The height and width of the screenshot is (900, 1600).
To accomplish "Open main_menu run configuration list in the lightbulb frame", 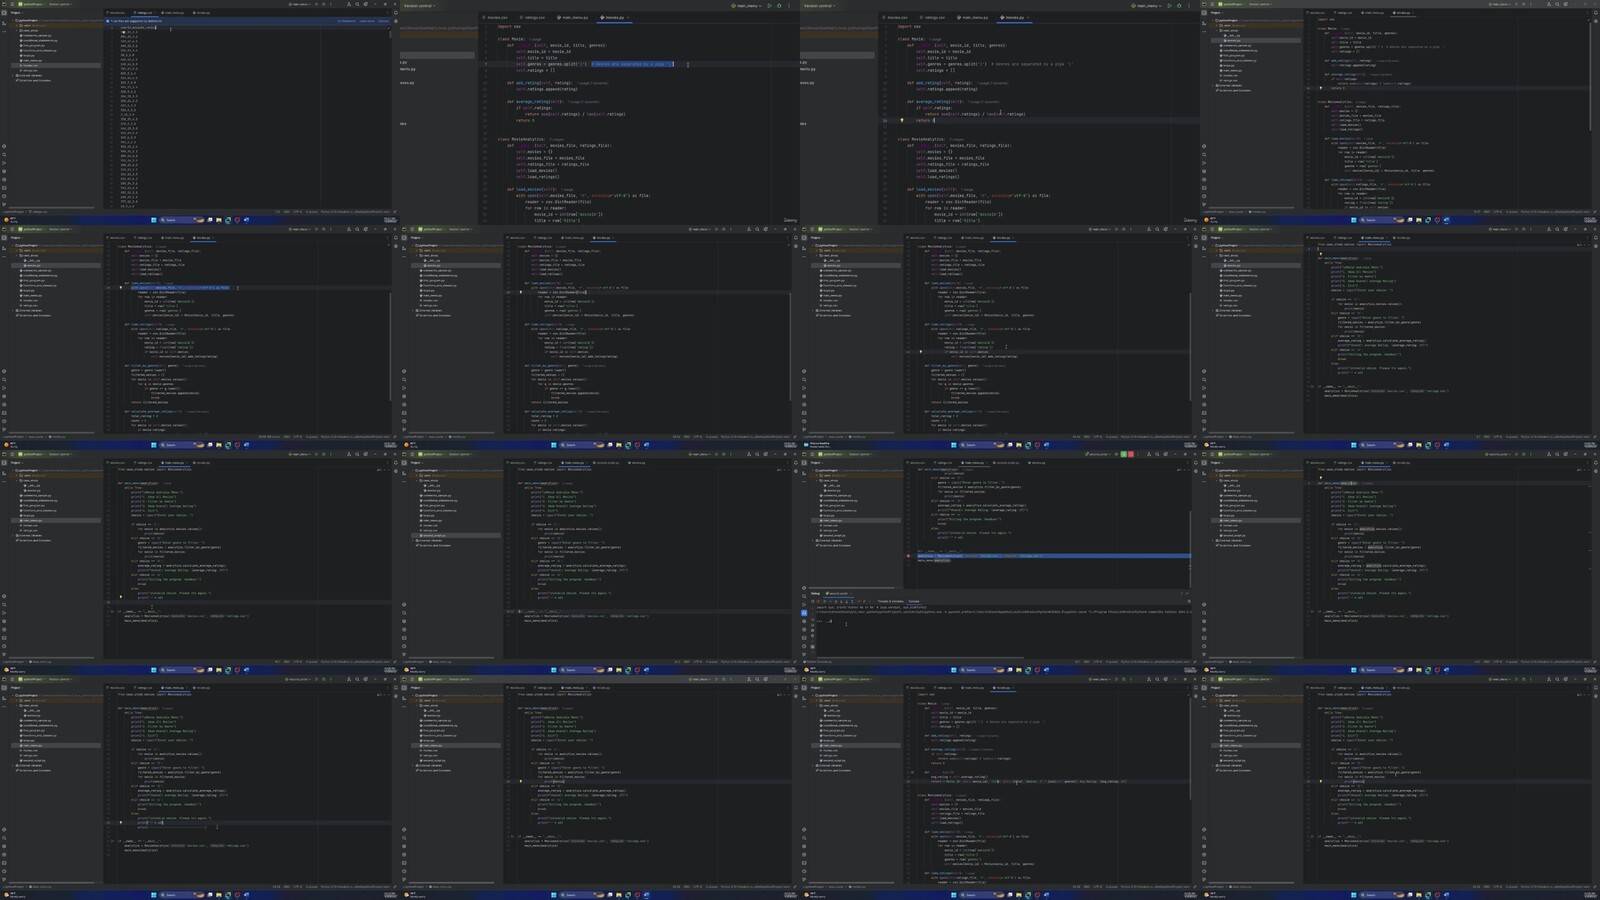I will click(1148, 5).
